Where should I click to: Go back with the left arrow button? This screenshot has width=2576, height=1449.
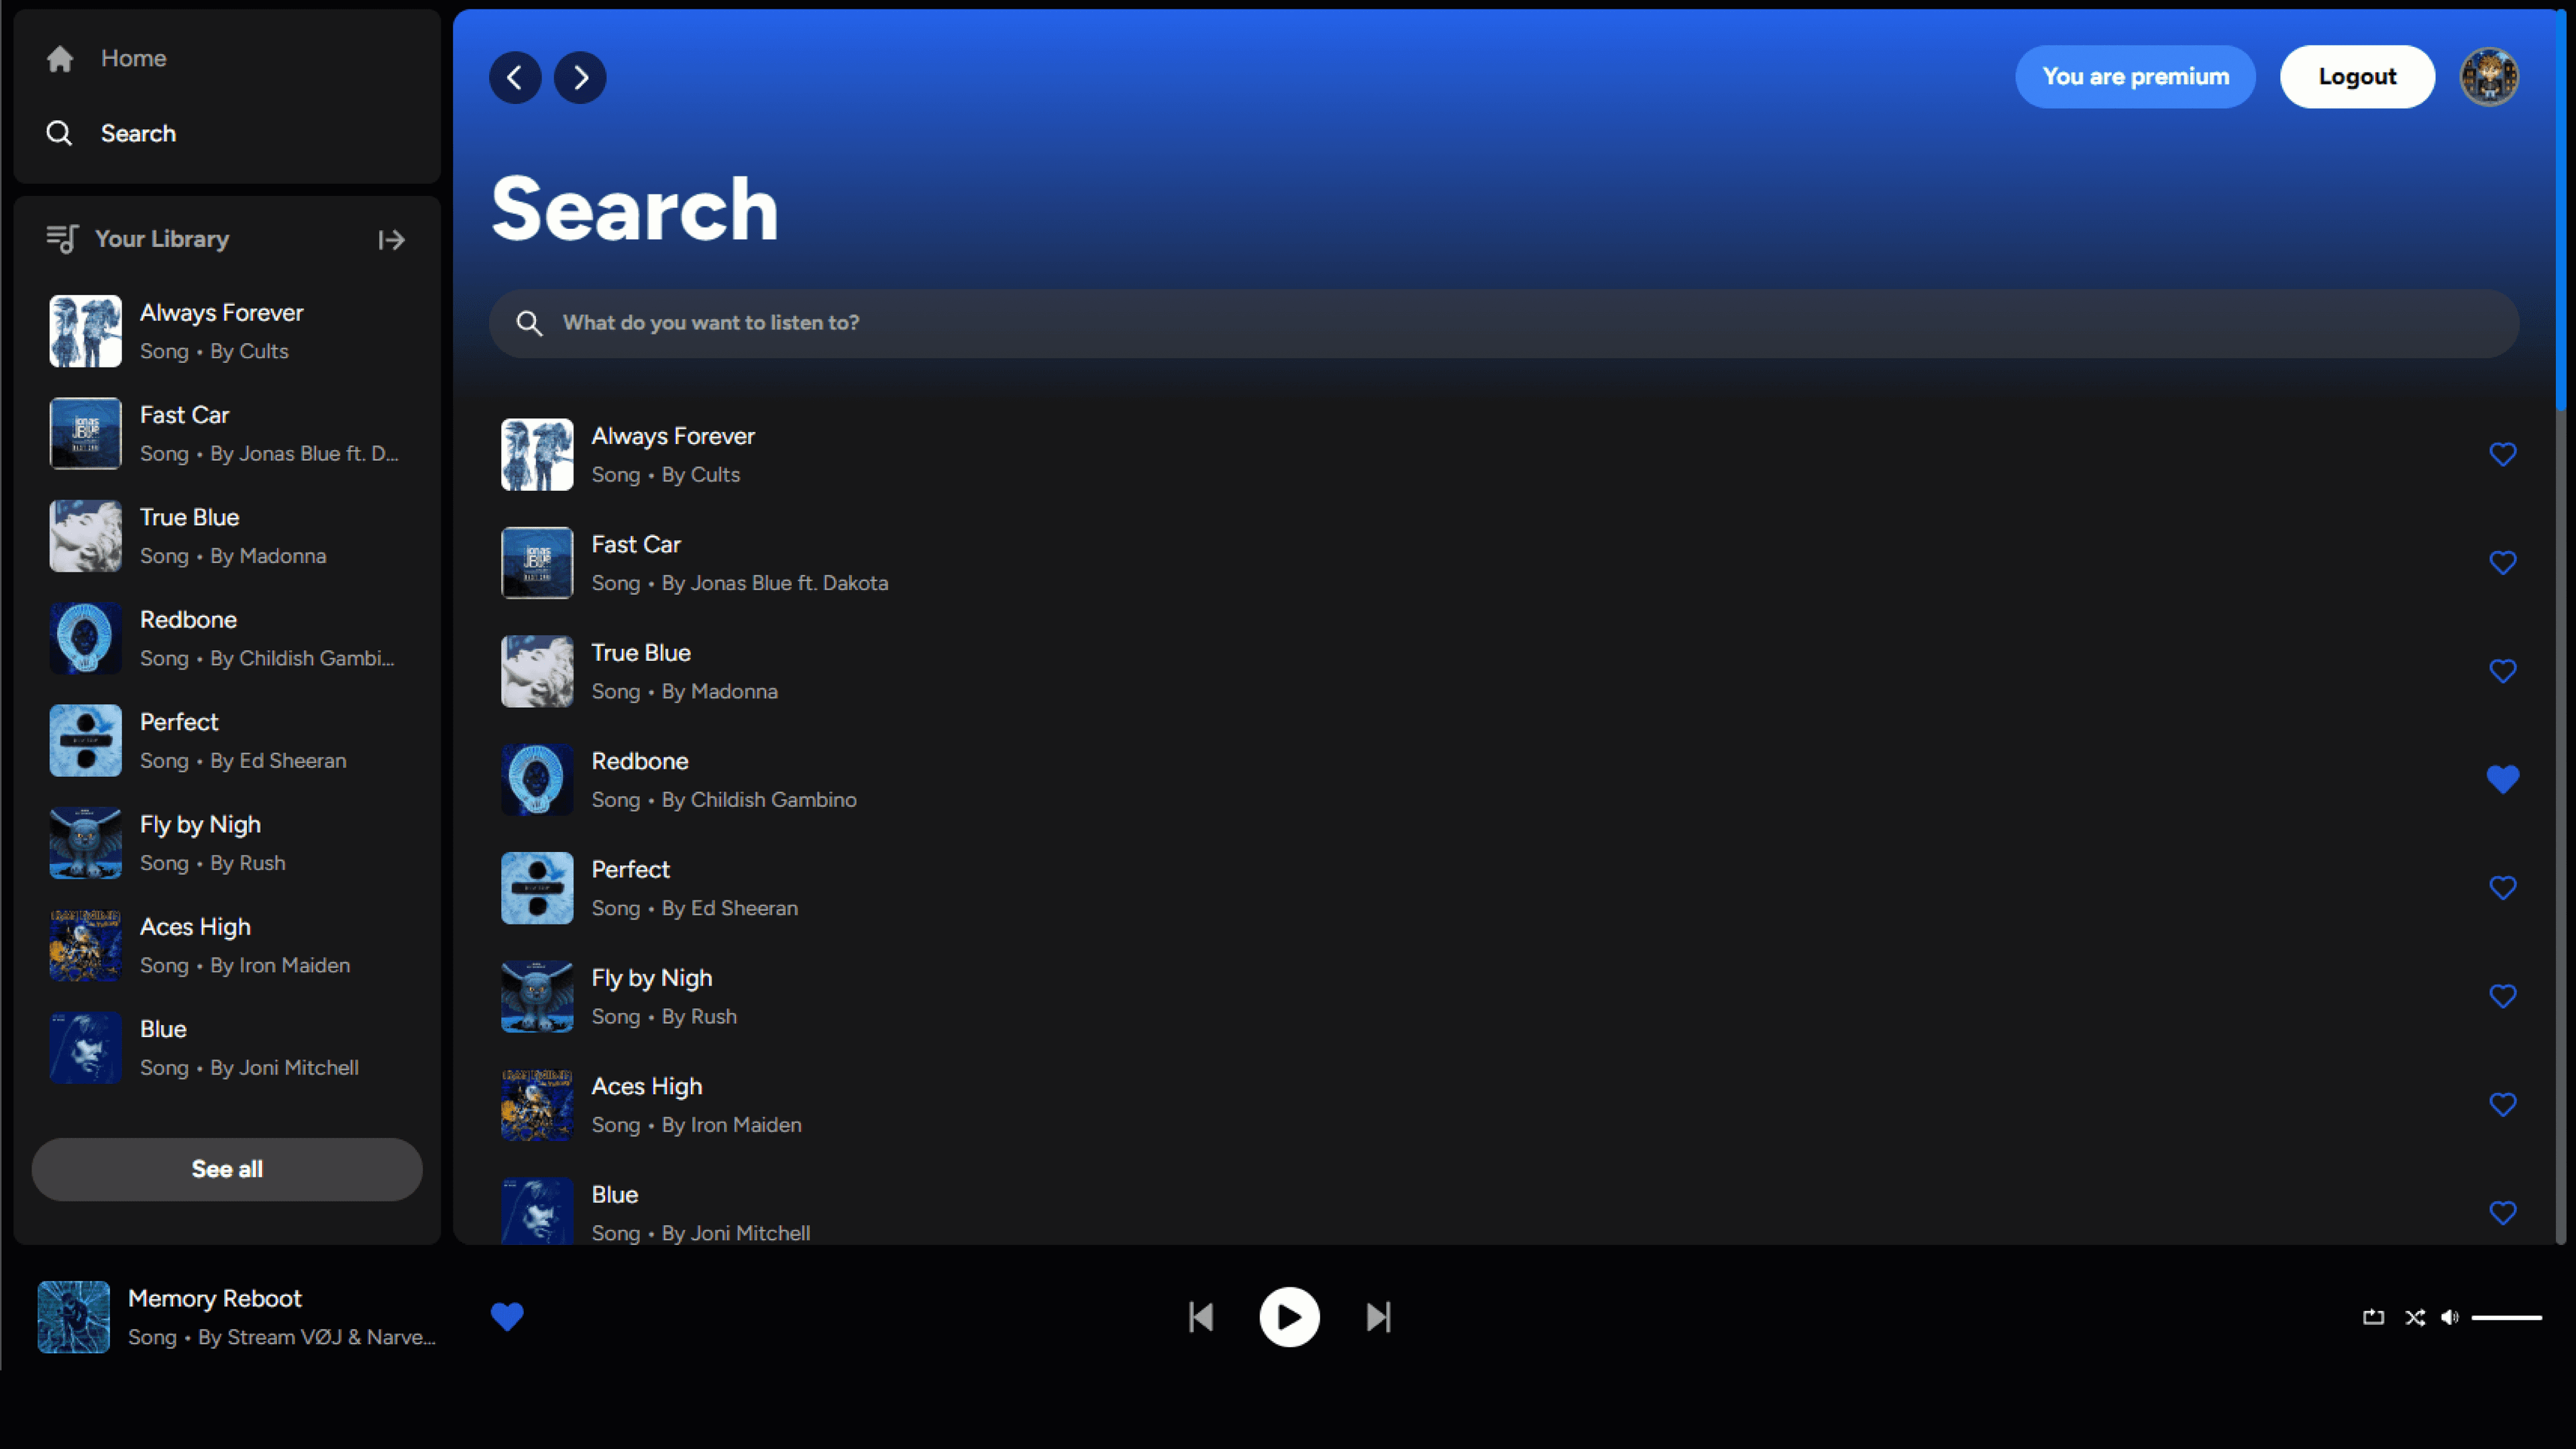click(x=515, y=77)
